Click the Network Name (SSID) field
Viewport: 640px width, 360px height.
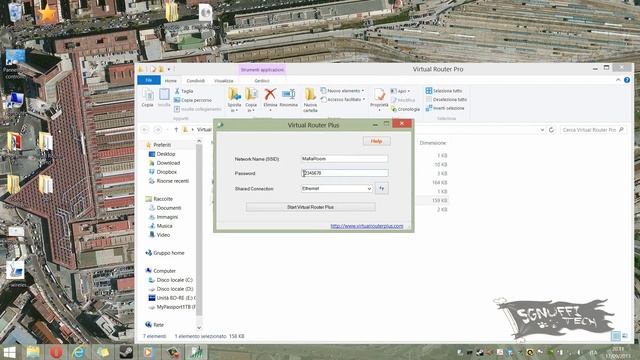(x=344, y=158)
